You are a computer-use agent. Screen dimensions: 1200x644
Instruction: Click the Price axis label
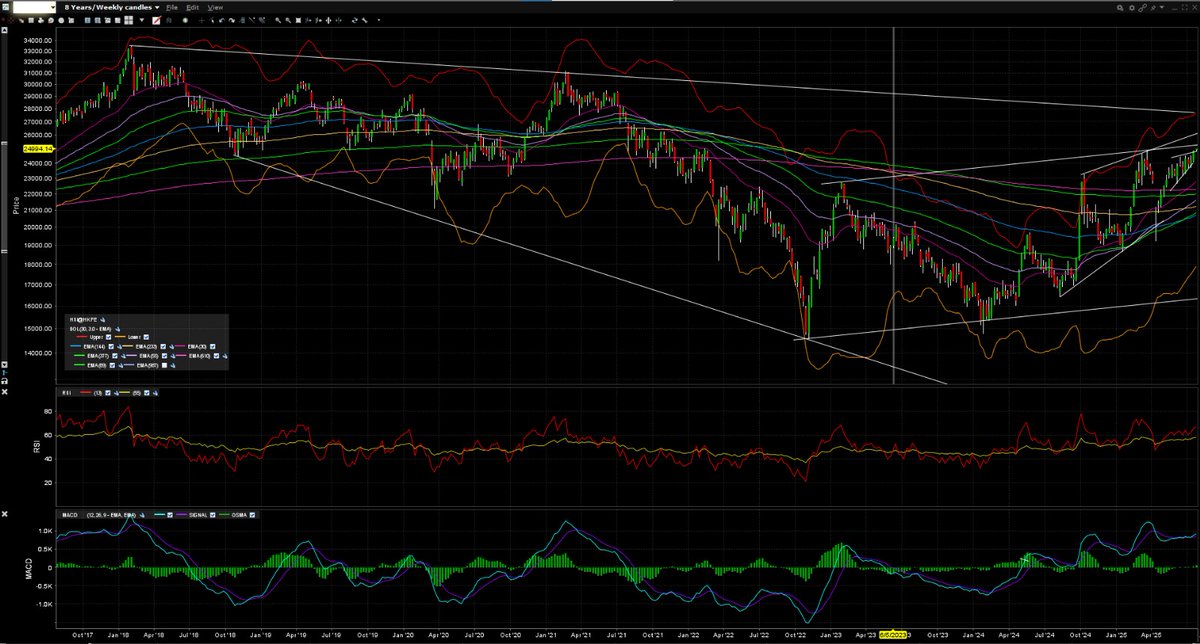[15, 207]
